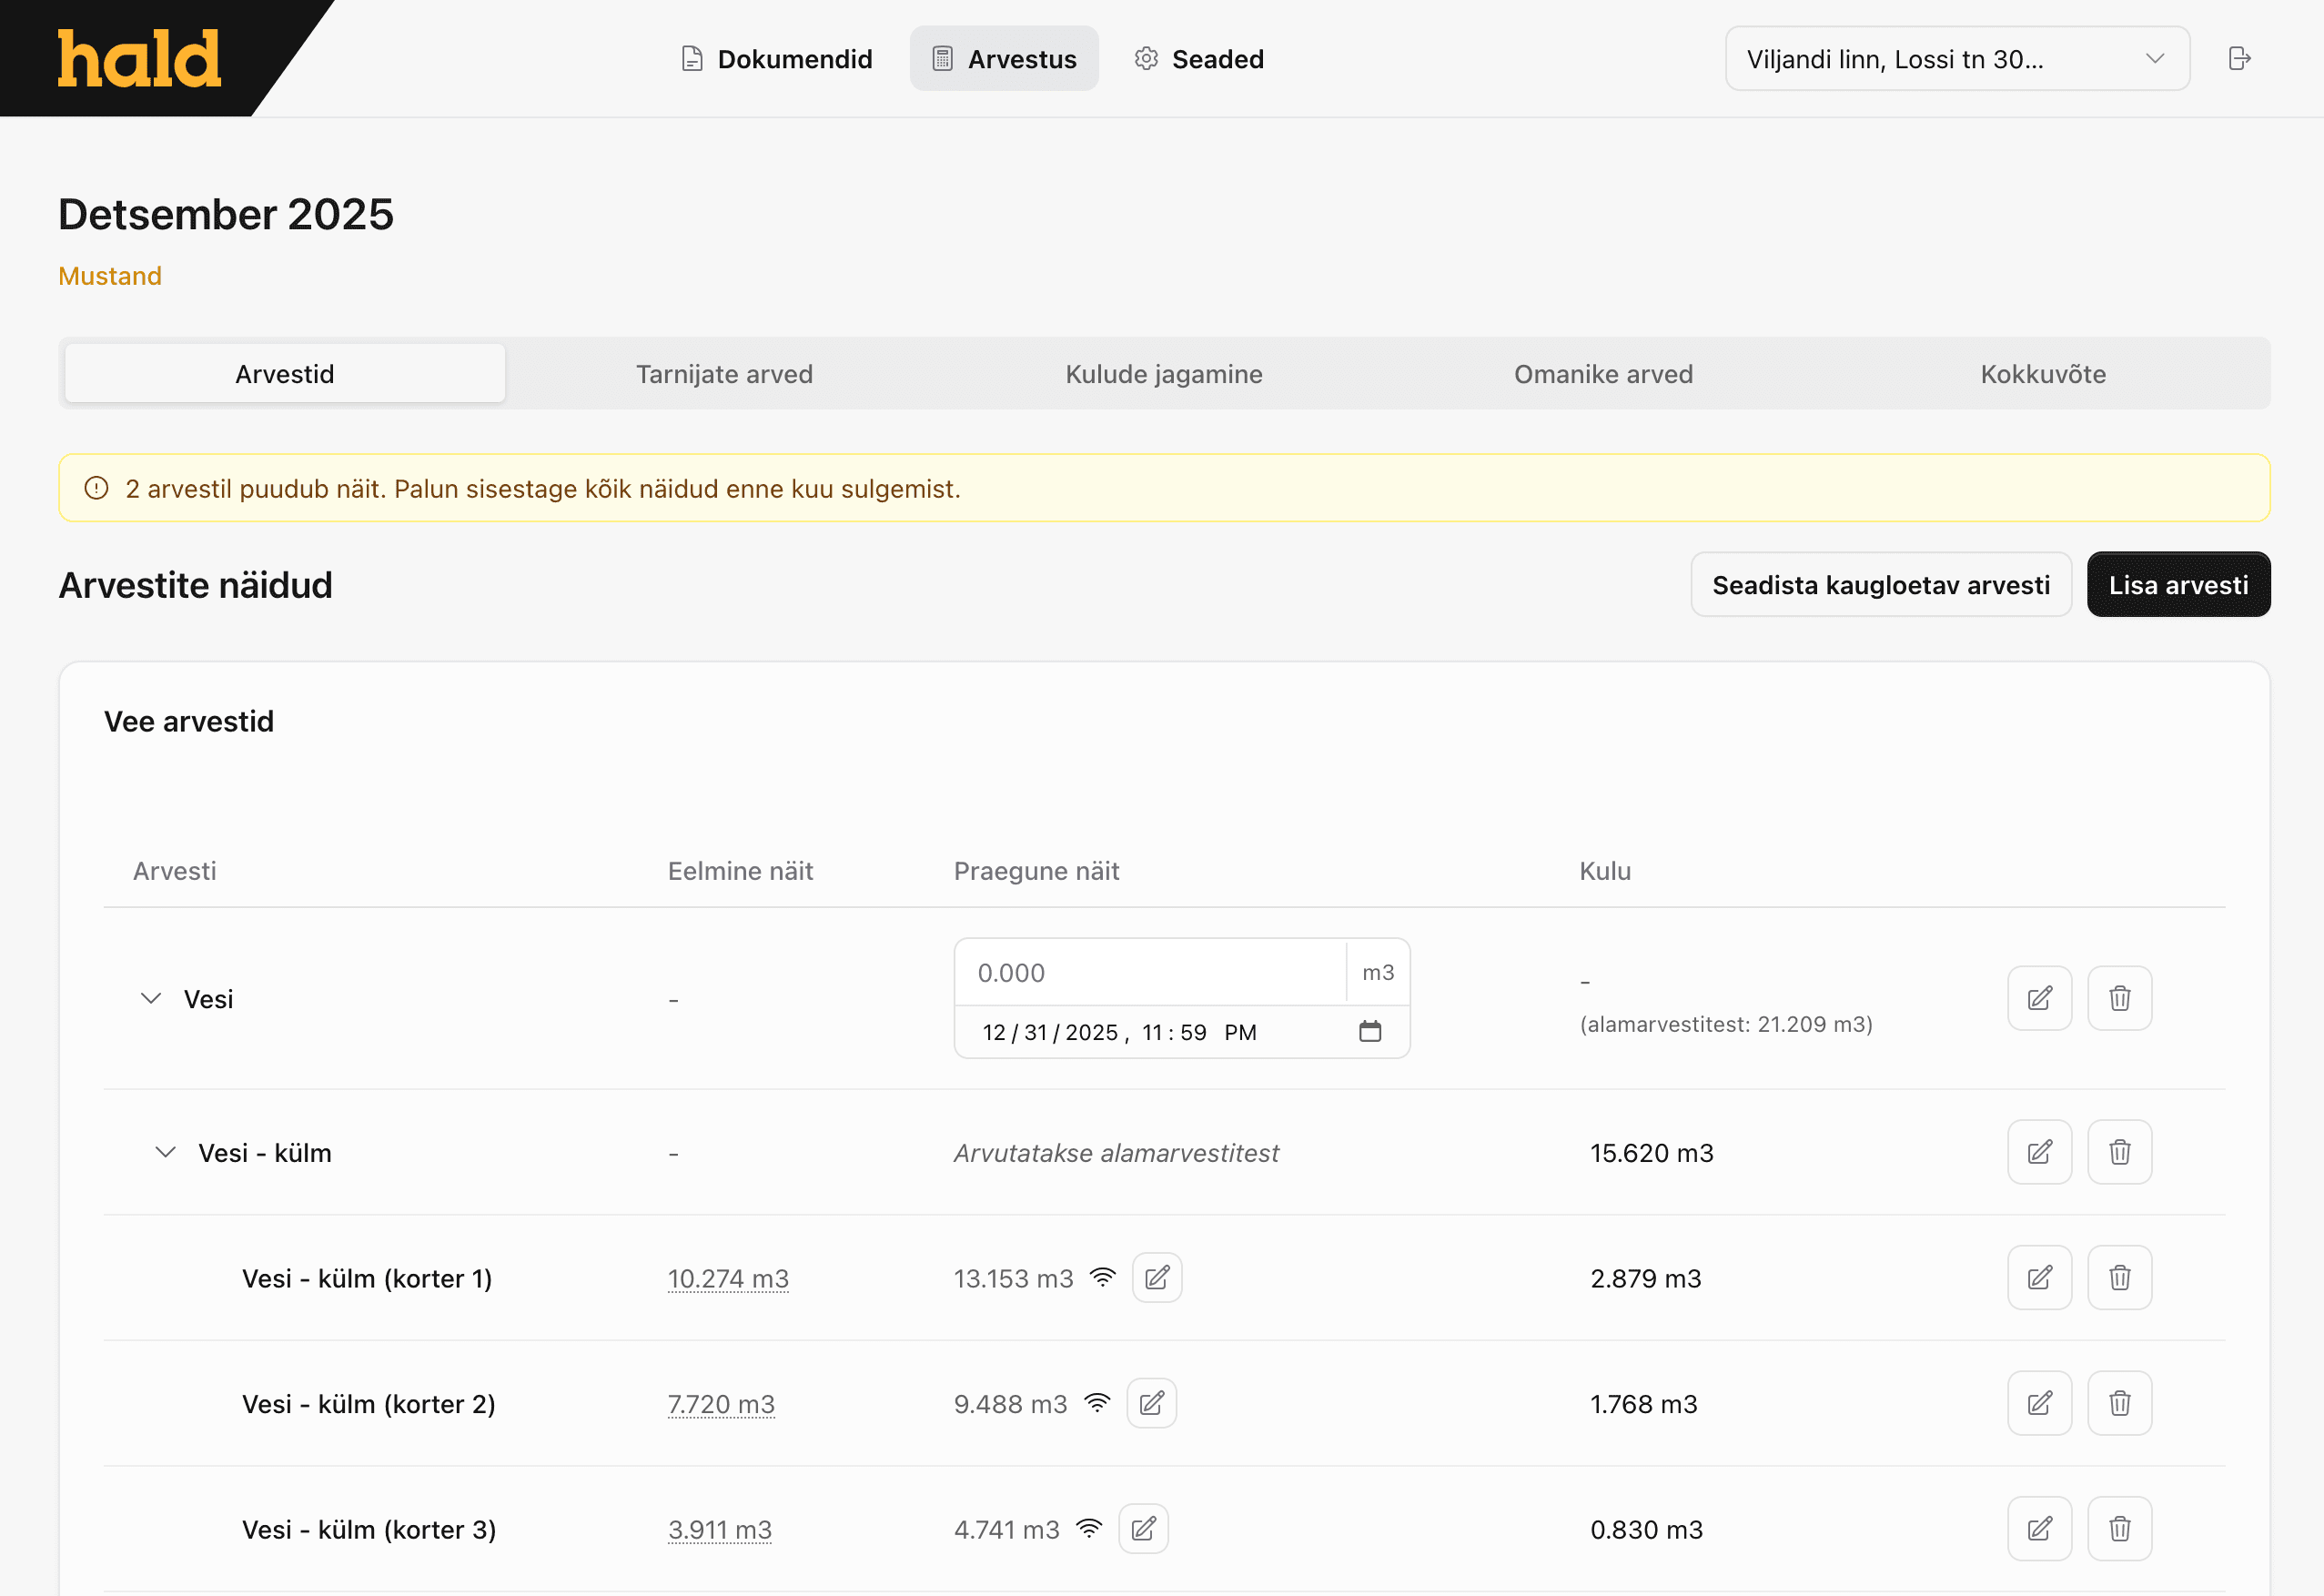Image resolution: width=2324 pixels, height=1596 pixels.
Task: Delete the Vesi meter row
Action: pyautogui.click(x=2118, y=998)
